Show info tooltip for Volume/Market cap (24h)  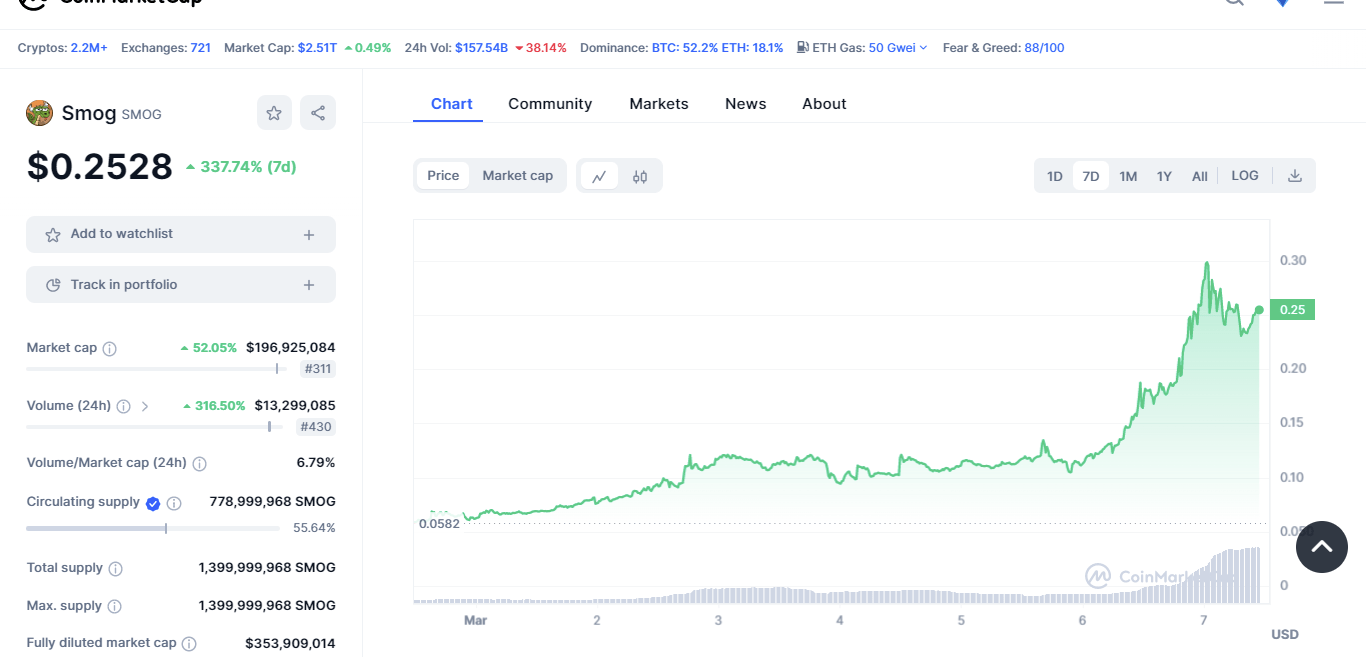(200, 464)
